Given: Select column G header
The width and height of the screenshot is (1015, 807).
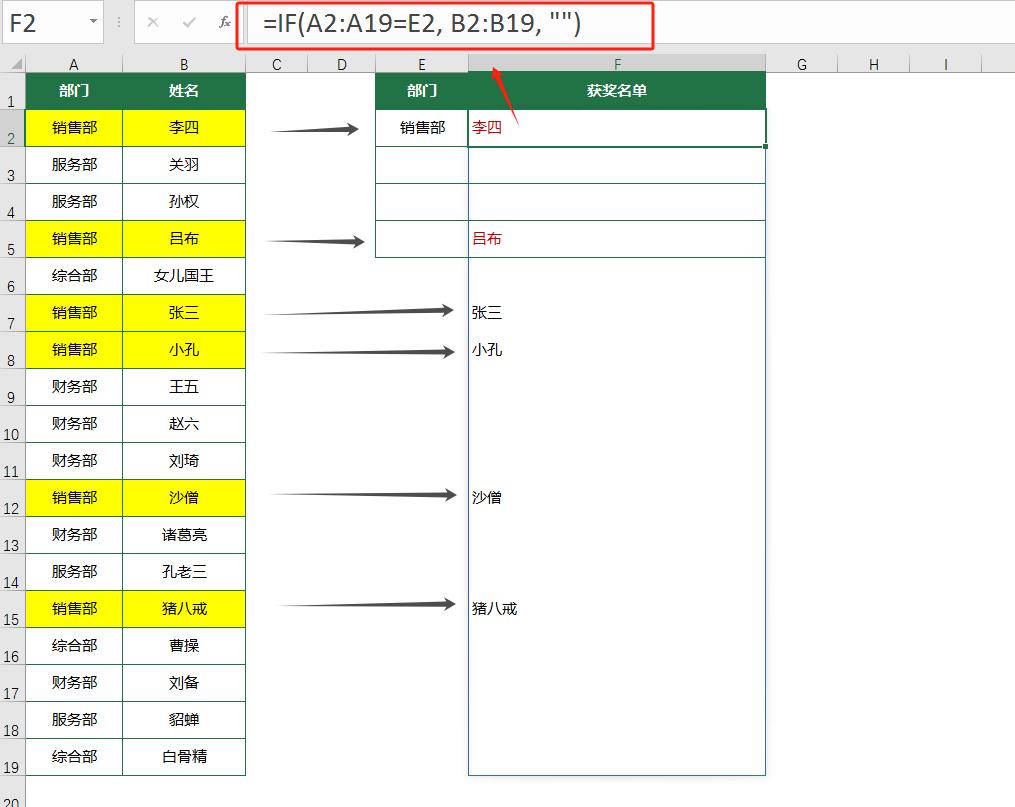Looking at the screenshot, I should point(801,64).
